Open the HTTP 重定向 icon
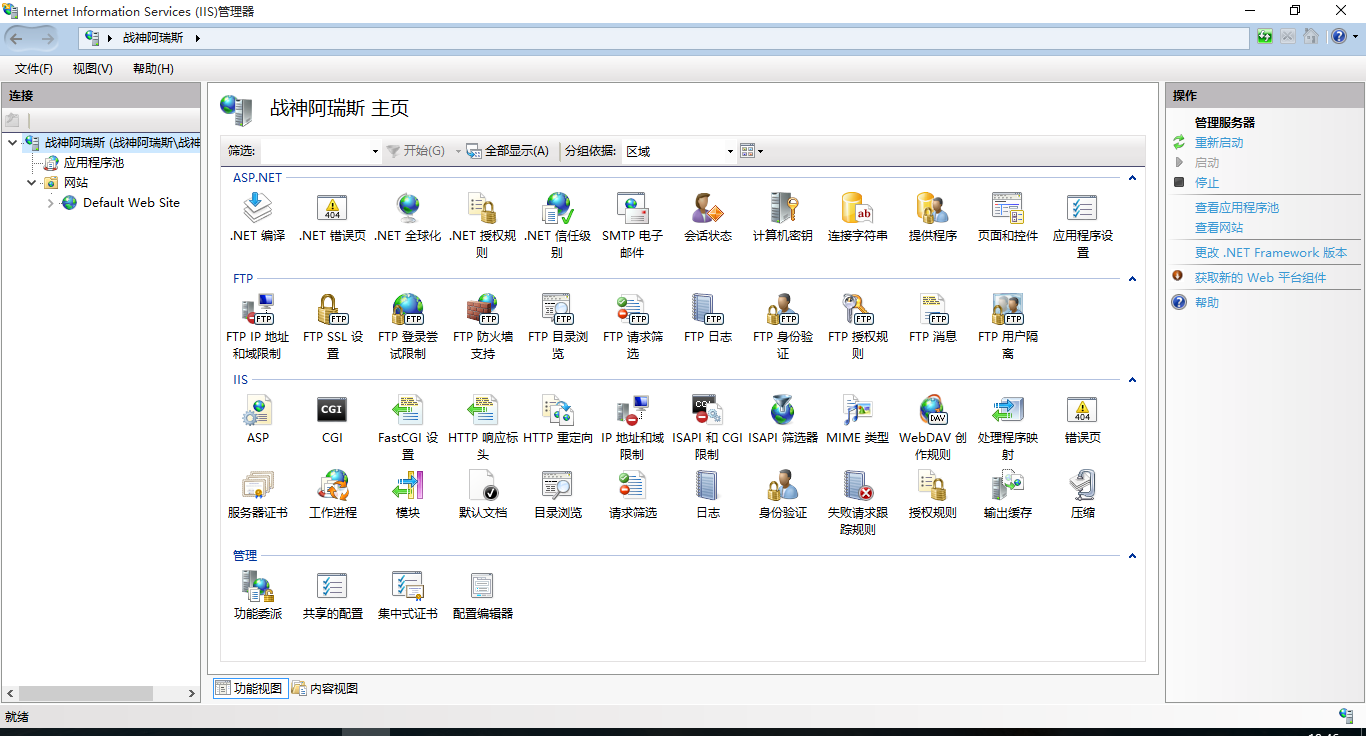 [558, 410]
